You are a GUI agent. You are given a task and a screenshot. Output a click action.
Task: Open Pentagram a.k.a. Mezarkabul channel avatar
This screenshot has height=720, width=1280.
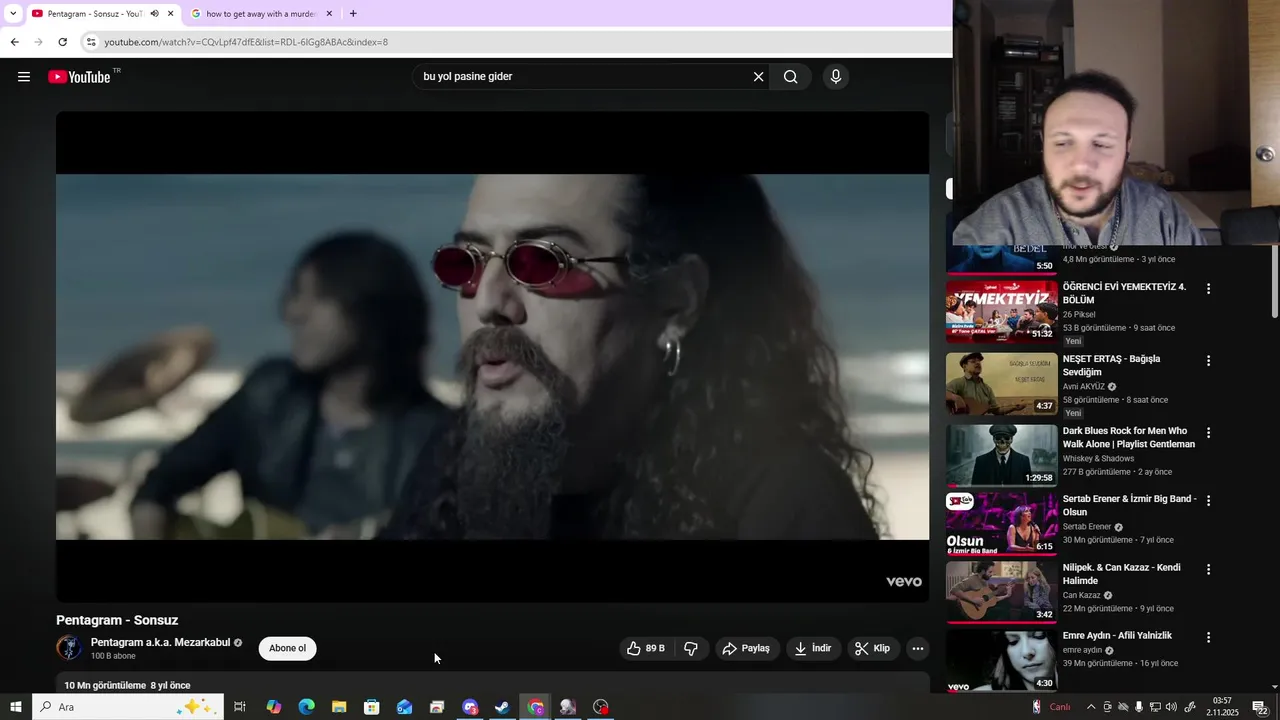pos(69,648)
